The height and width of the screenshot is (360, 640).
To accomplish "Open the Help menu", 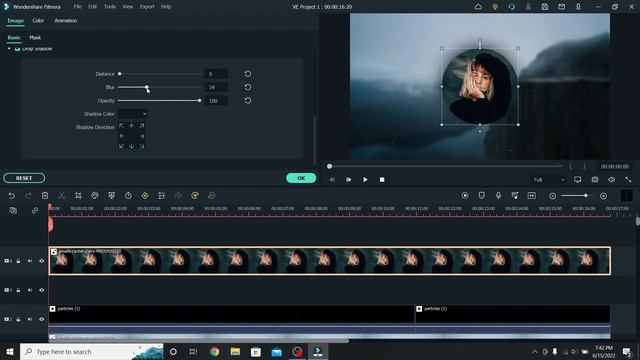I will click(x=166, y=7).
